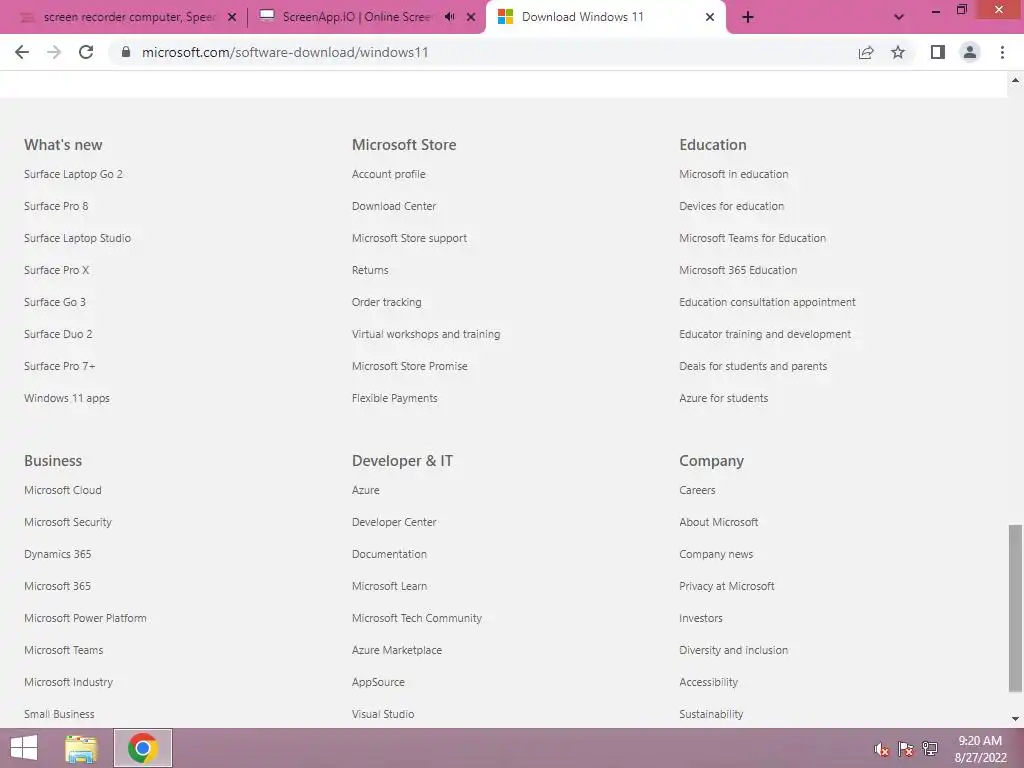Go back to the previous page

22,52
